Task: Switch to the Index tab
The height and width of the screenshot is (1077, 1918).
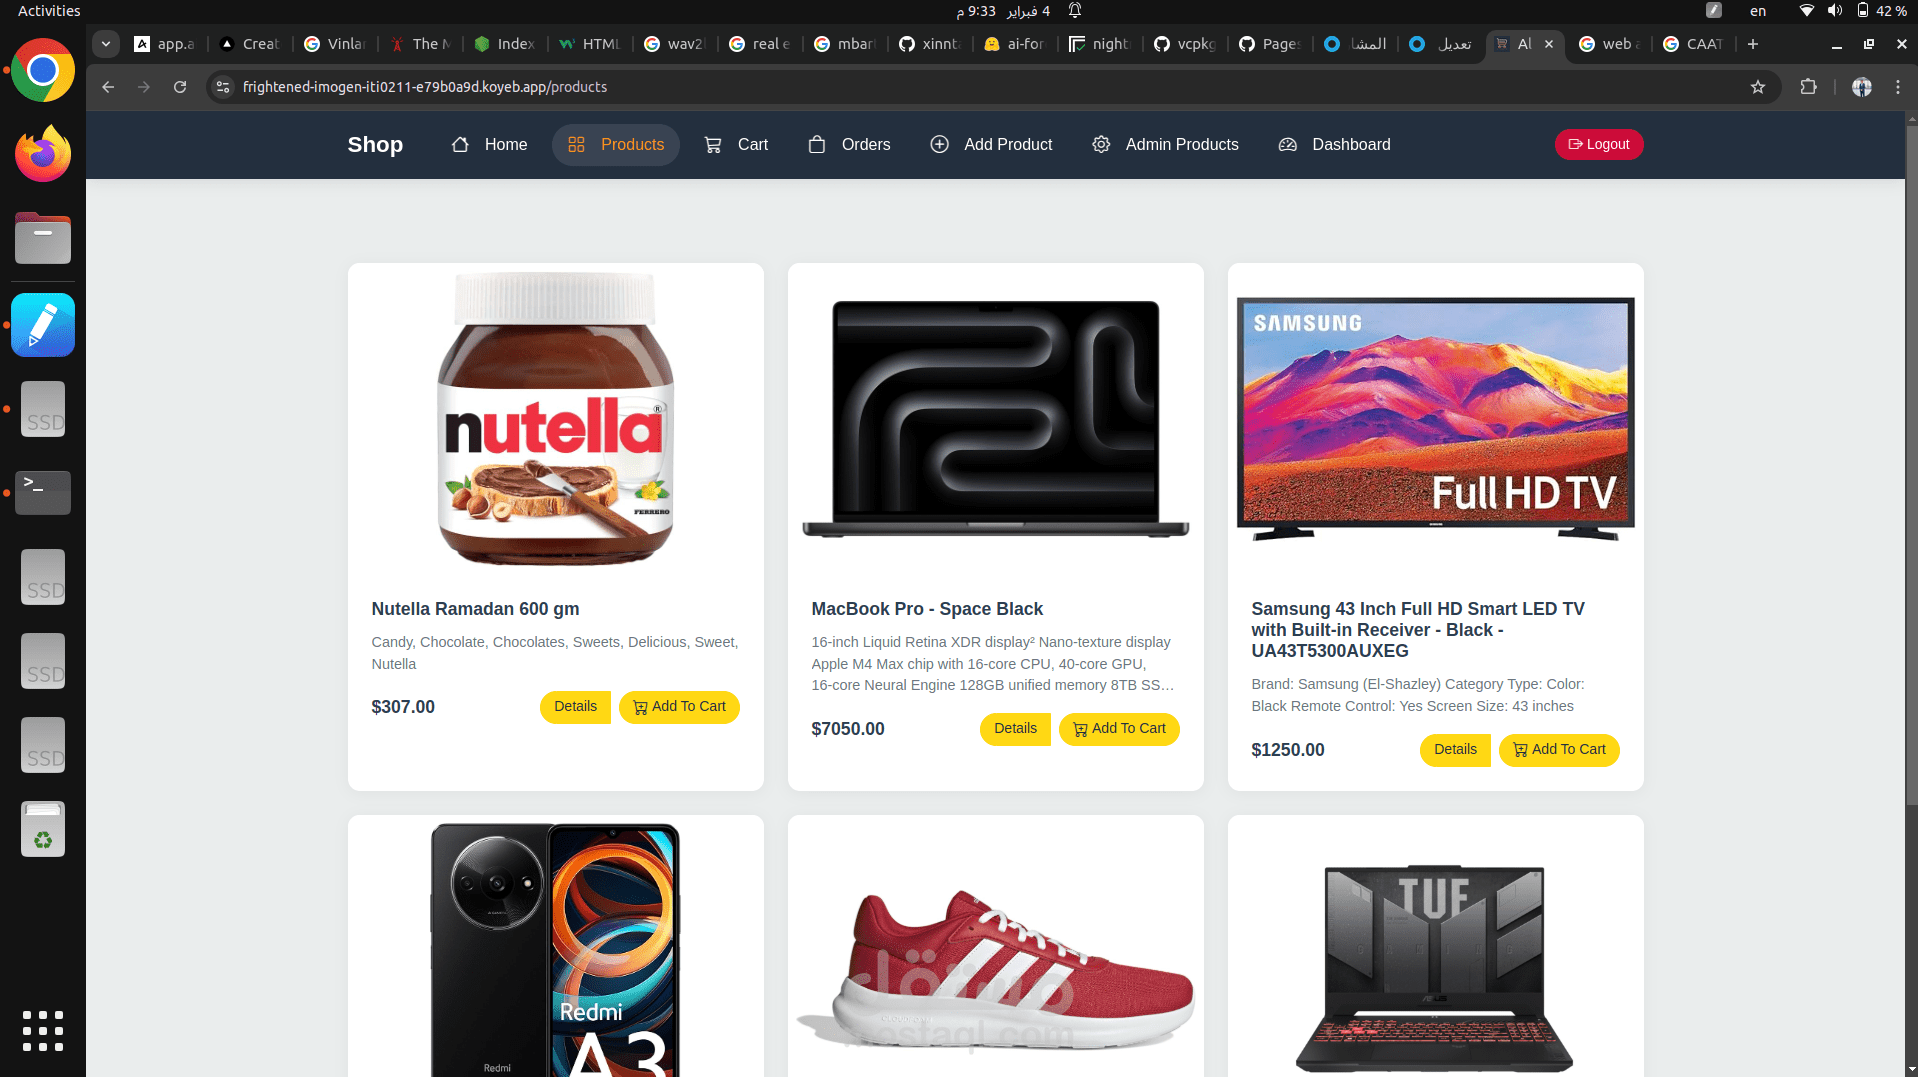Action: [506, 44]
